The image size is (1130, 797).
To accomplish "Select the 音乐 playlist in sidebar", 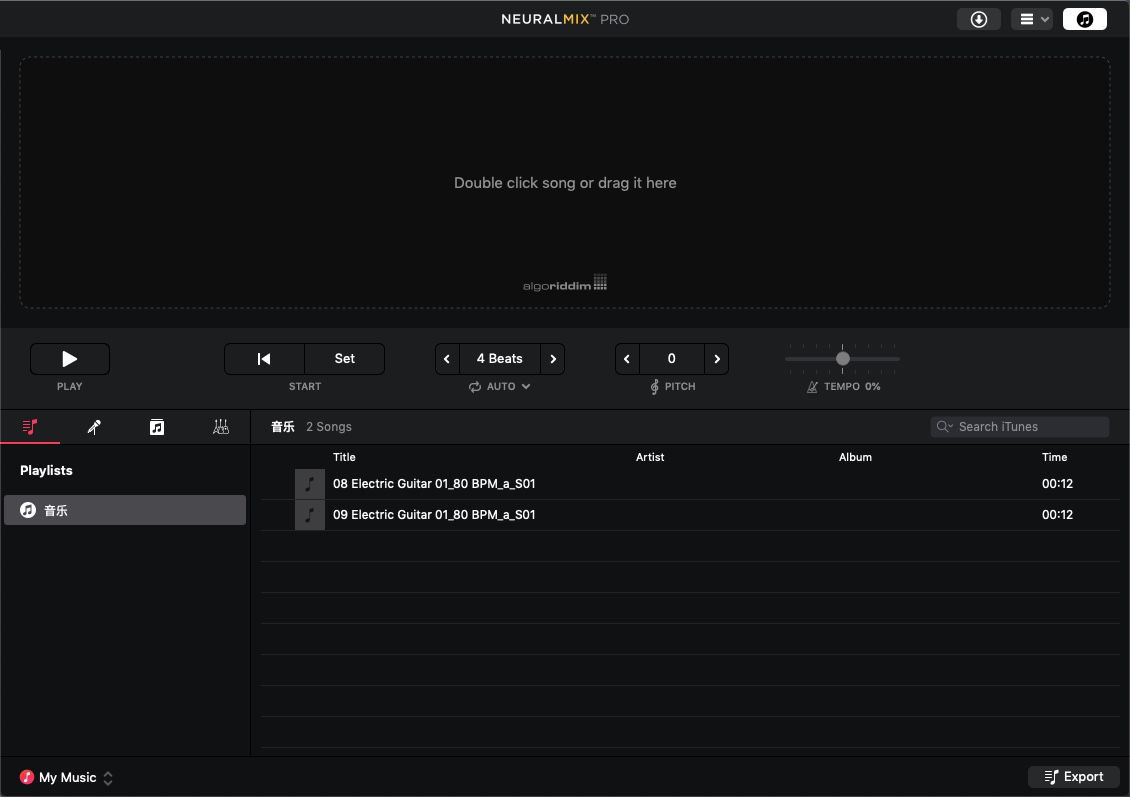I will coord(125,510).
